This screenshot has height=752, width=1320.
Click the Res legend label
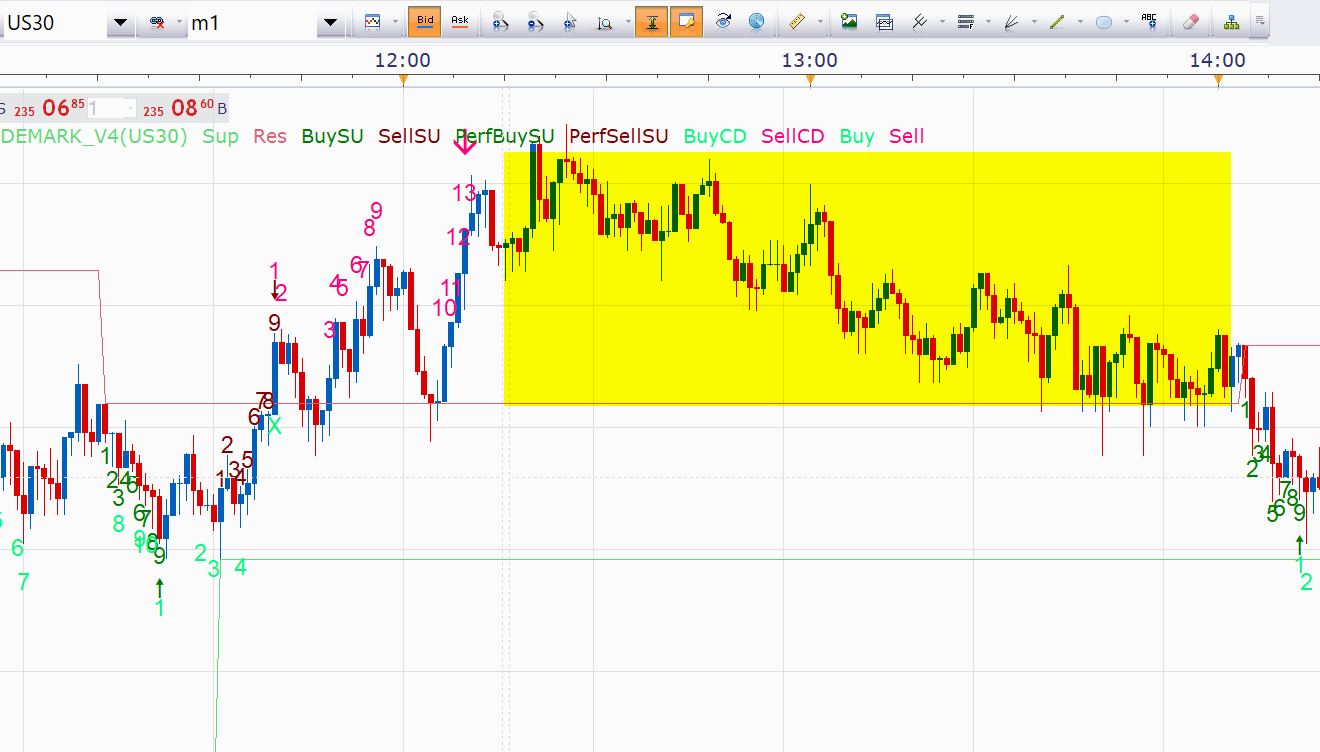(x=270, y=137)
